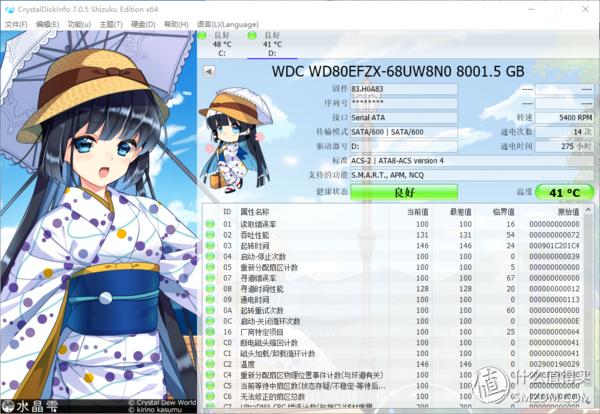Image resolution: width=600 pixels, height=414 pixels.
Task: Click the 最差值 column header
Action: pyautogui.click(x=460, y=212)
